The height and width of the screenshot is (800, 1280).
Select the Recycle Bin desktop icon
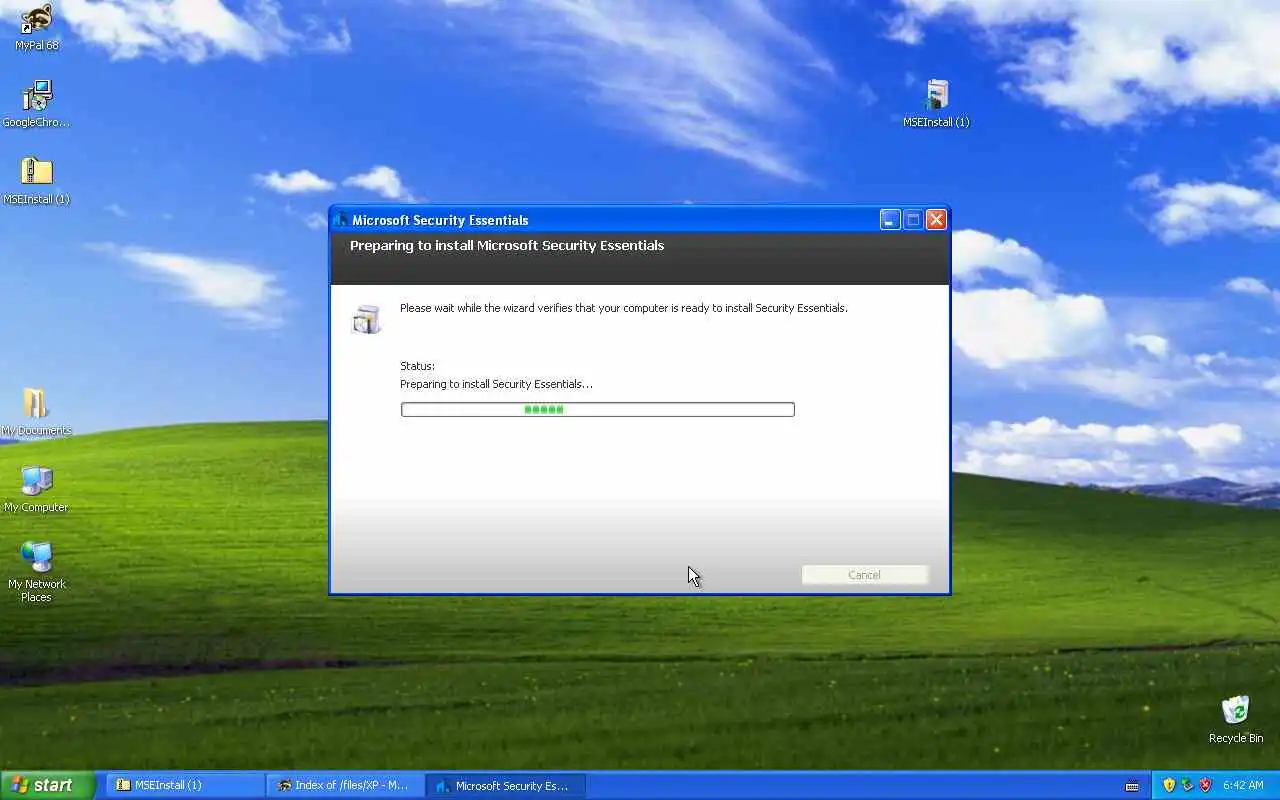point(1236,720)
